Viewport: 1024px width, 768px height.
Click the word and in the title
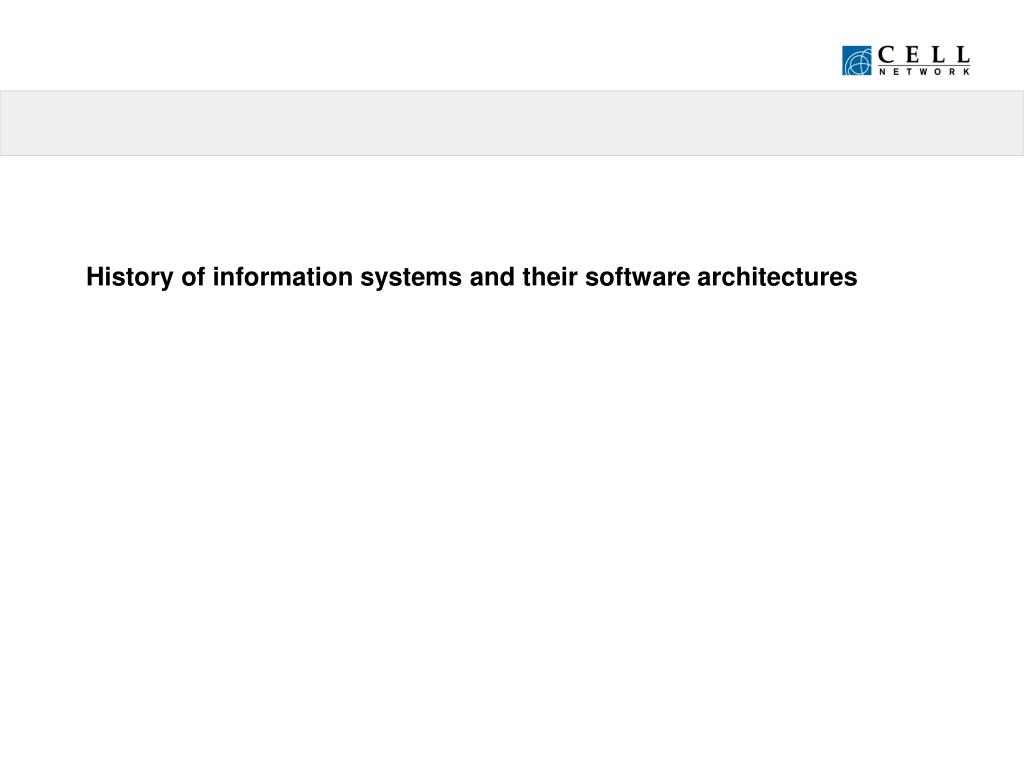[x=492, y=276]
